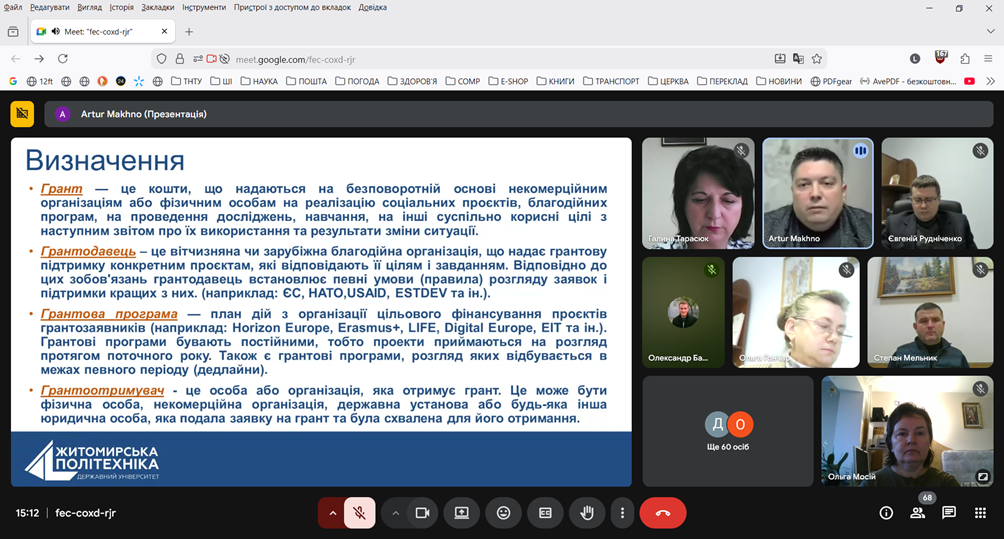
Task: Leave the call with red button
Action: click(x=662, y=513)
